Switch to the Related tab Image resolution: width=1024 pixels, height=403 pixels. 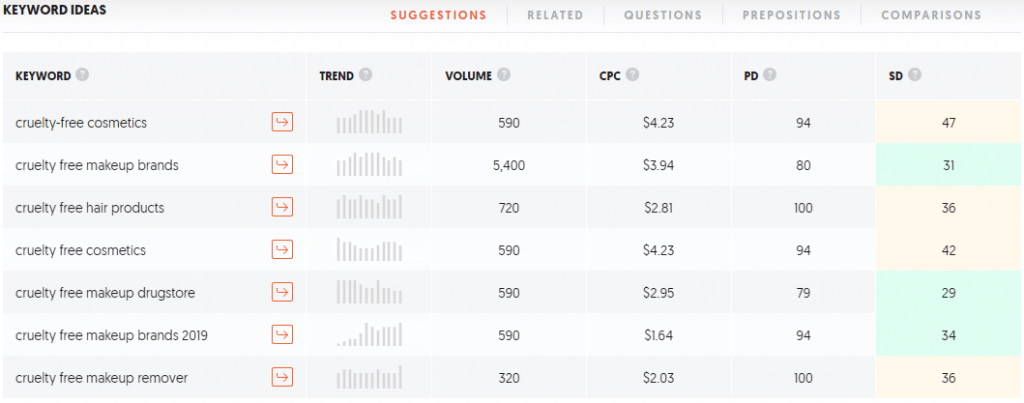[555, 15]
